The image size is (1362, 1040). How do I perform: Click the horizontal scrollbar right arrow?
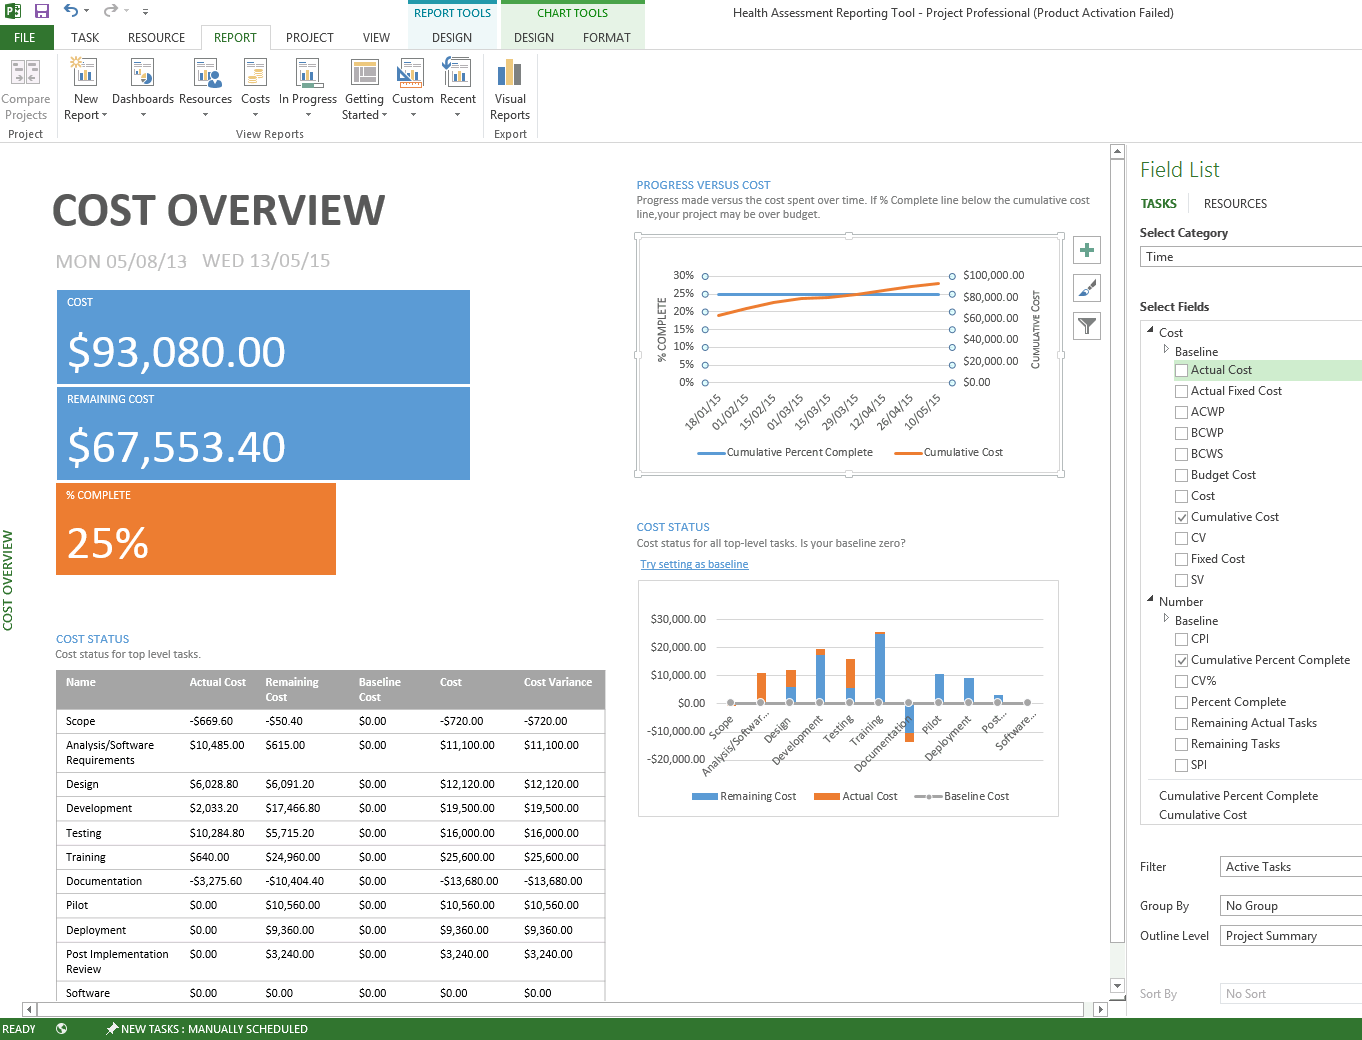[1100, 1009]
